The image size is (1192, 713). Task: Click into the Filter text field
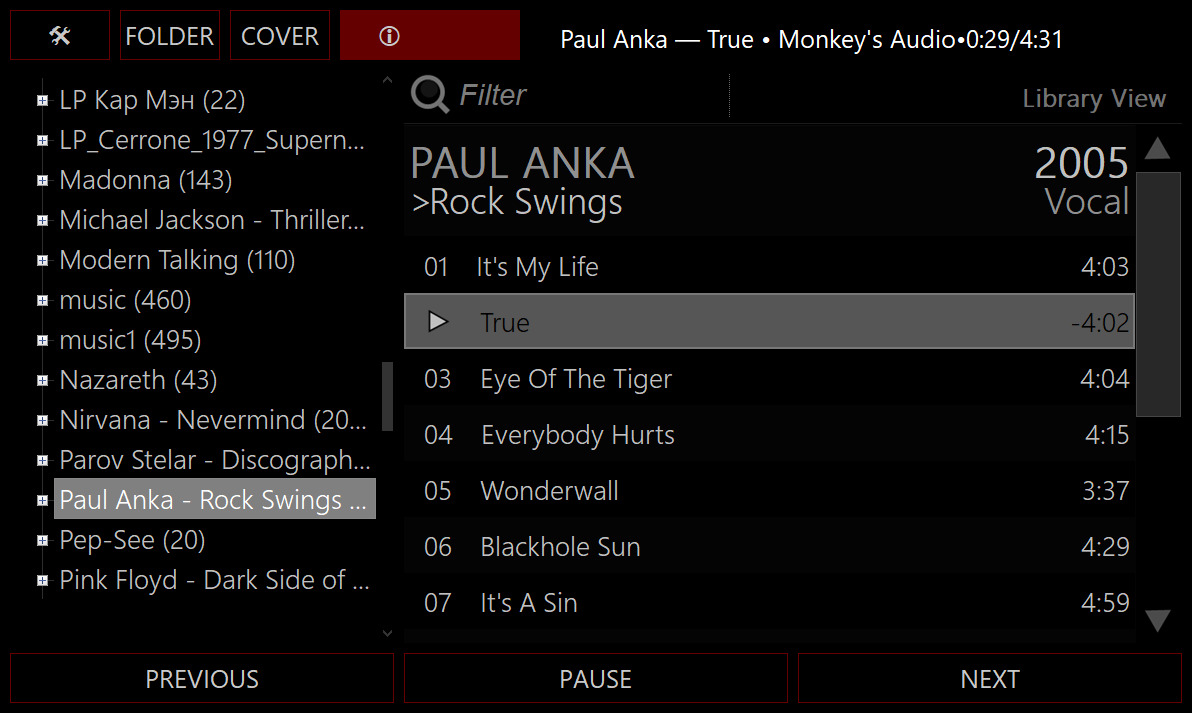[590, 96]
